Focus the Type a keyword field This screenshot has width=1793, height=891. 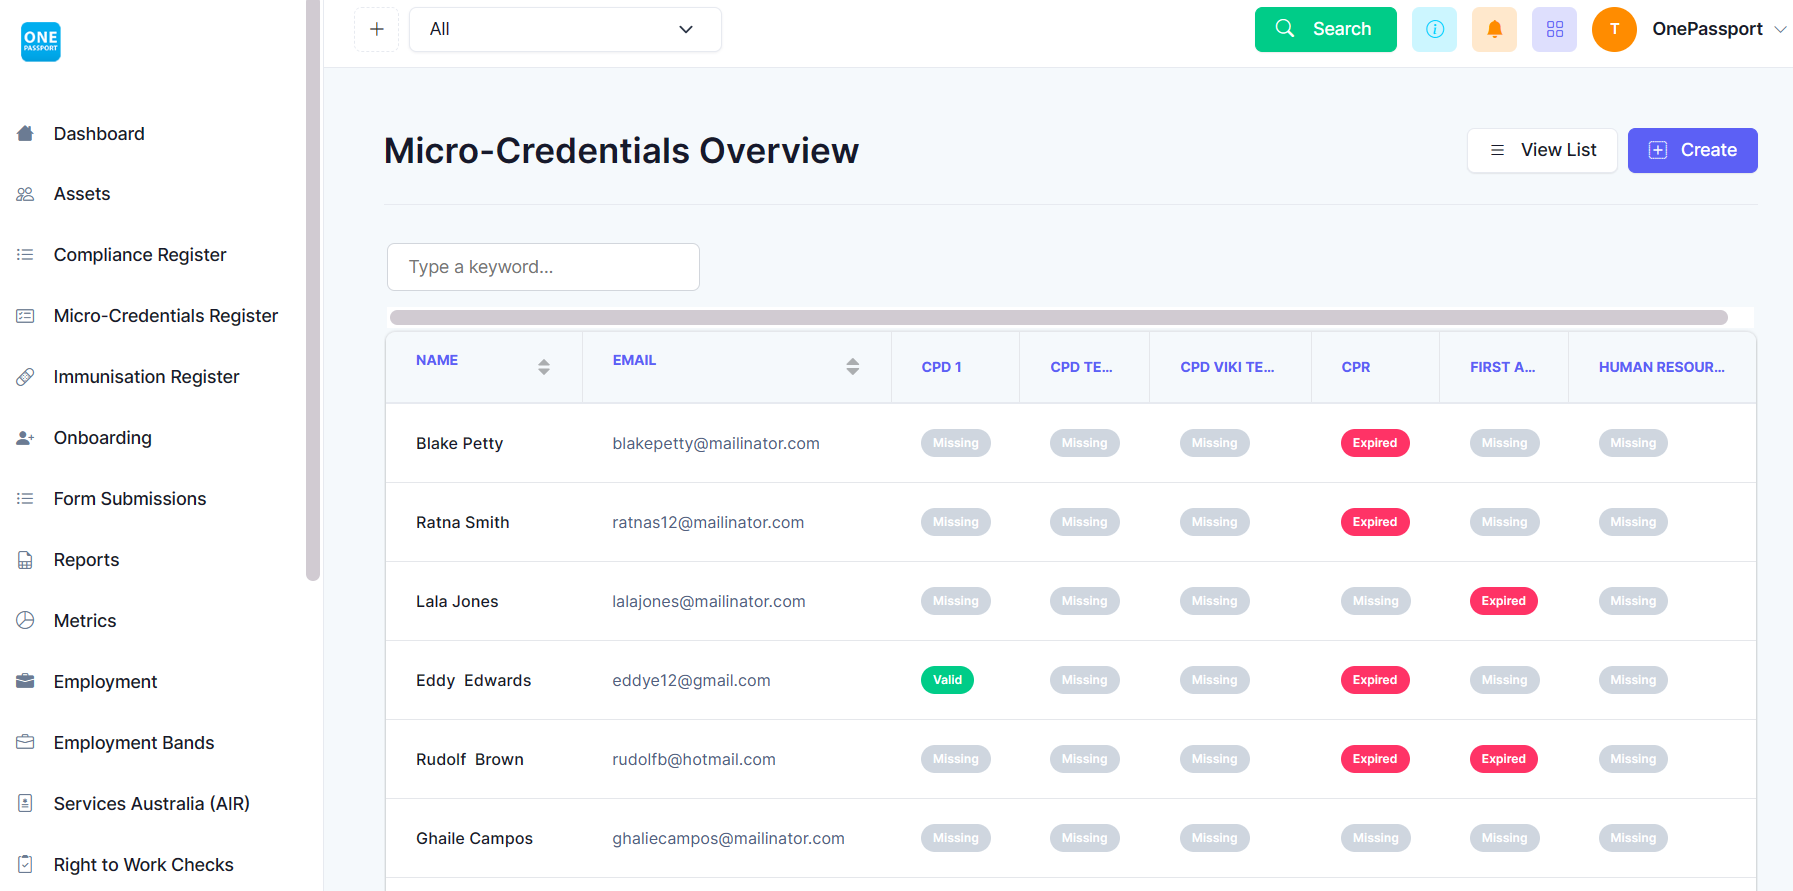pos(543,267)
